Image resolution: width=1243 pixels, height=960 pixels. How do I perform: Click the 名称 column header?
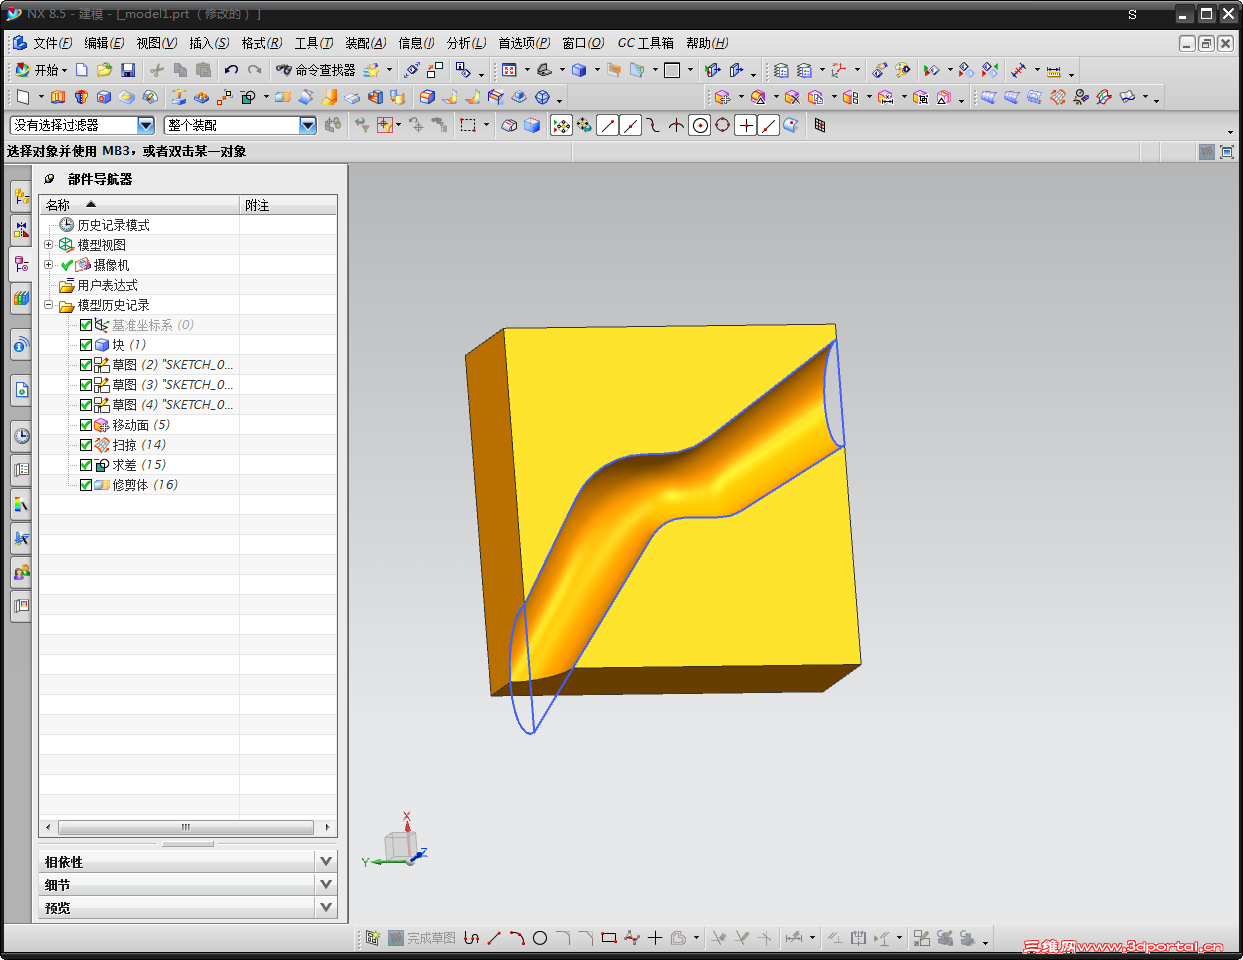(x=58, y=205)
